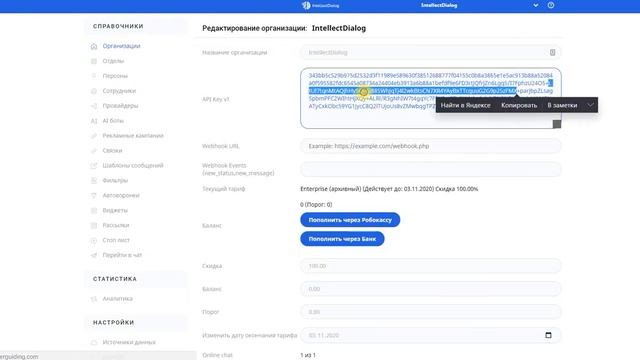This screenshot has height=360, width=640.
Task: Open the Аналитика statistics icon
Action: [x=94, y=299]
